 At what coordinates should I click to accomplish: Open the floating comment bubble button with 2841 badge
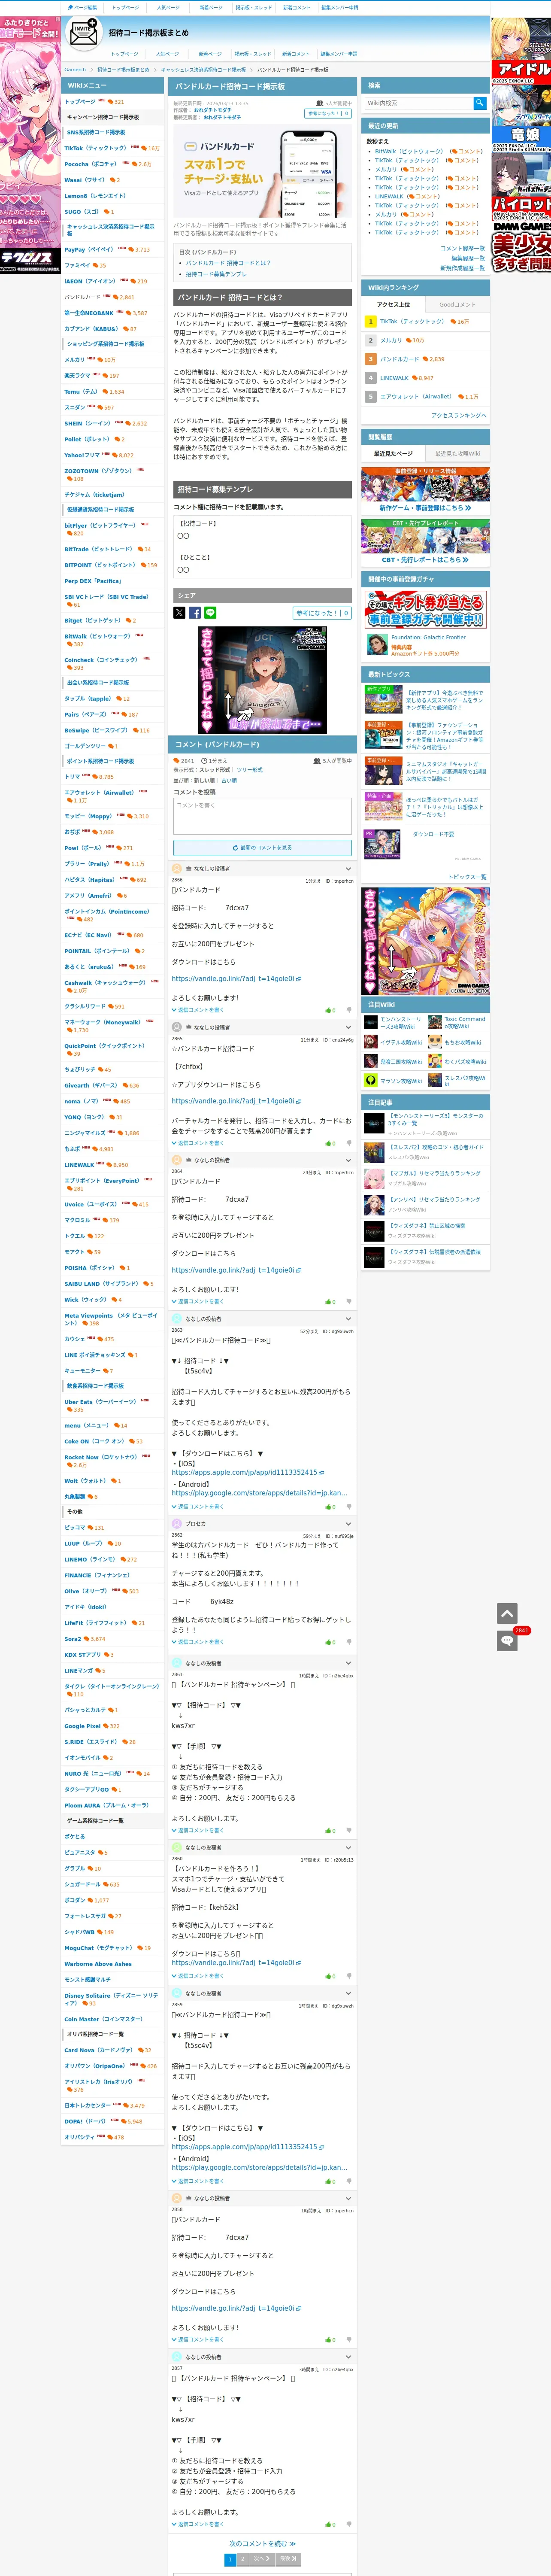507,1641
